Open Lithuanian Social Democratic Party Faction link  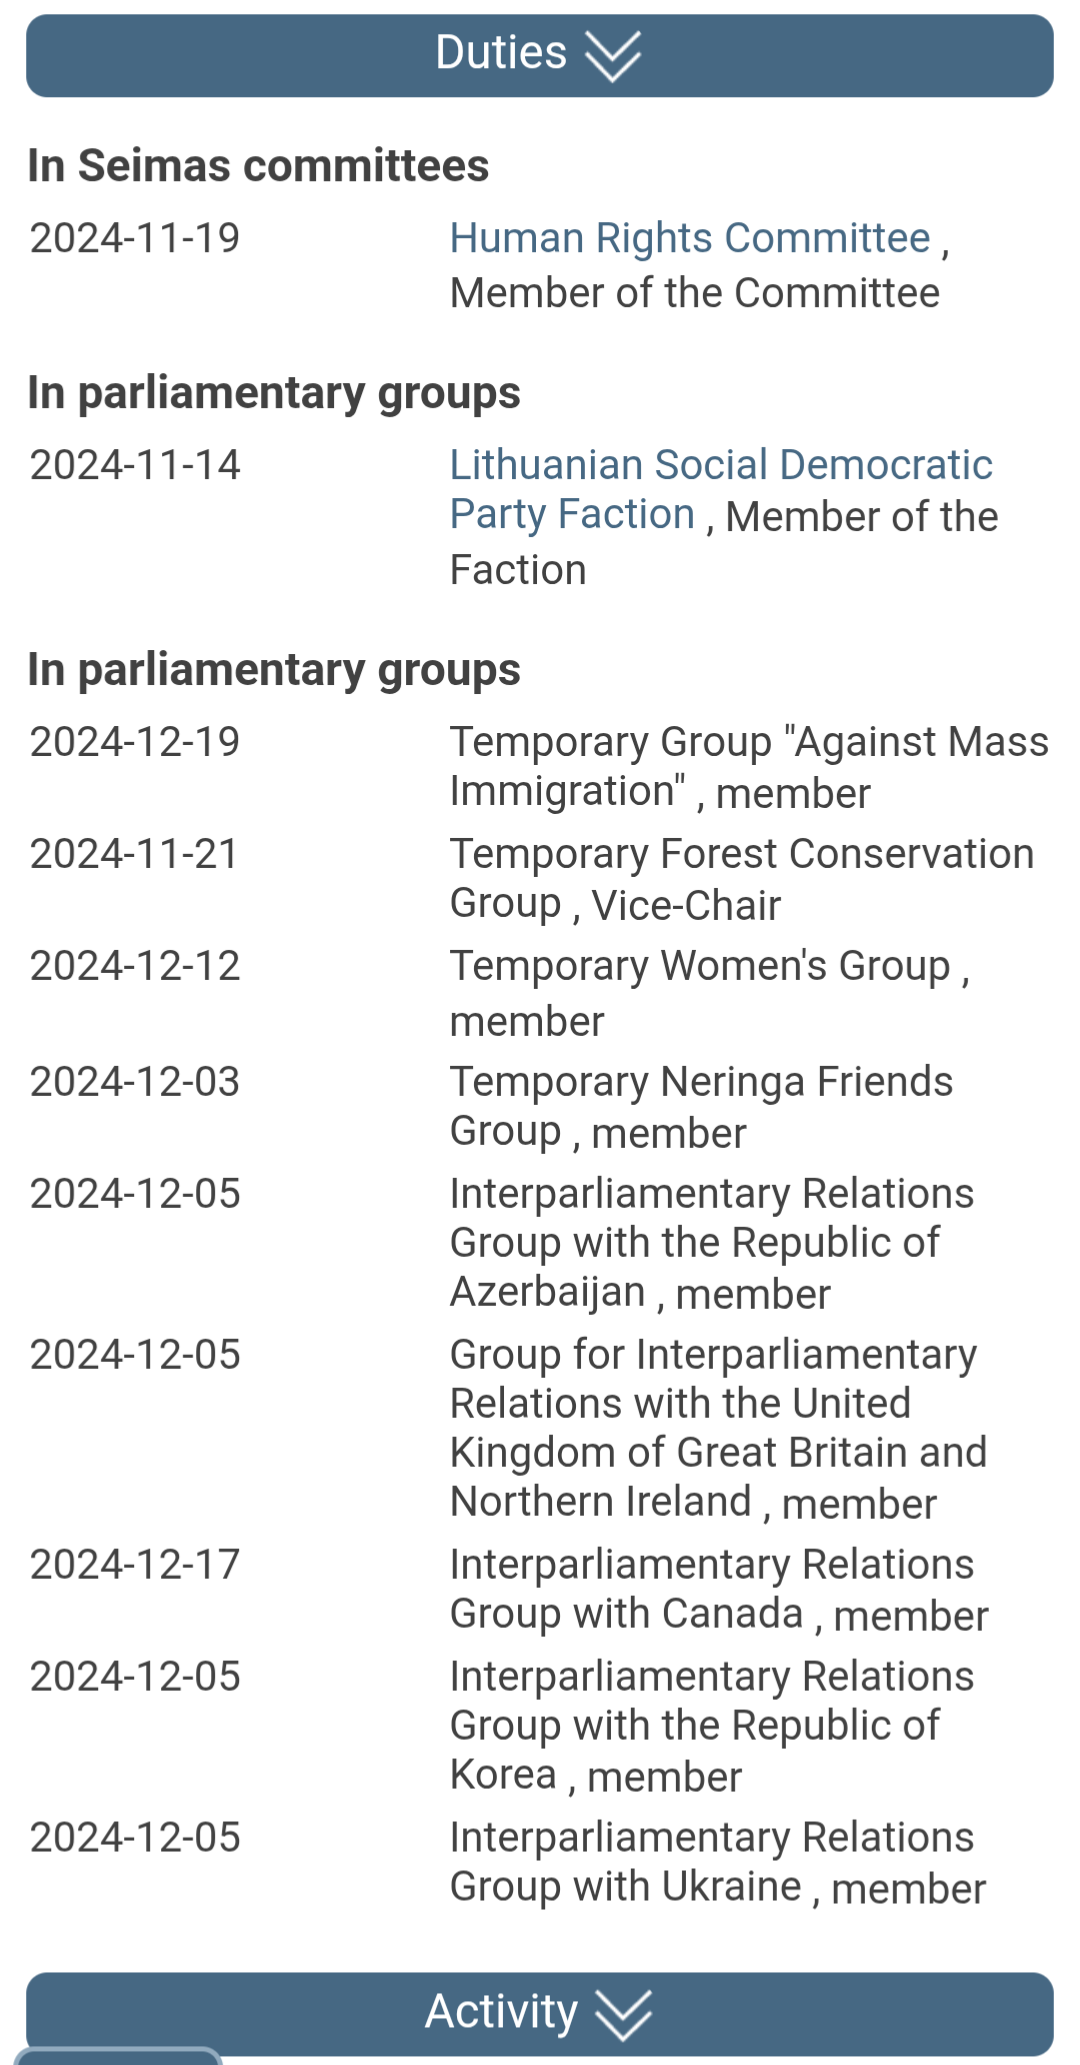[720, 489]
